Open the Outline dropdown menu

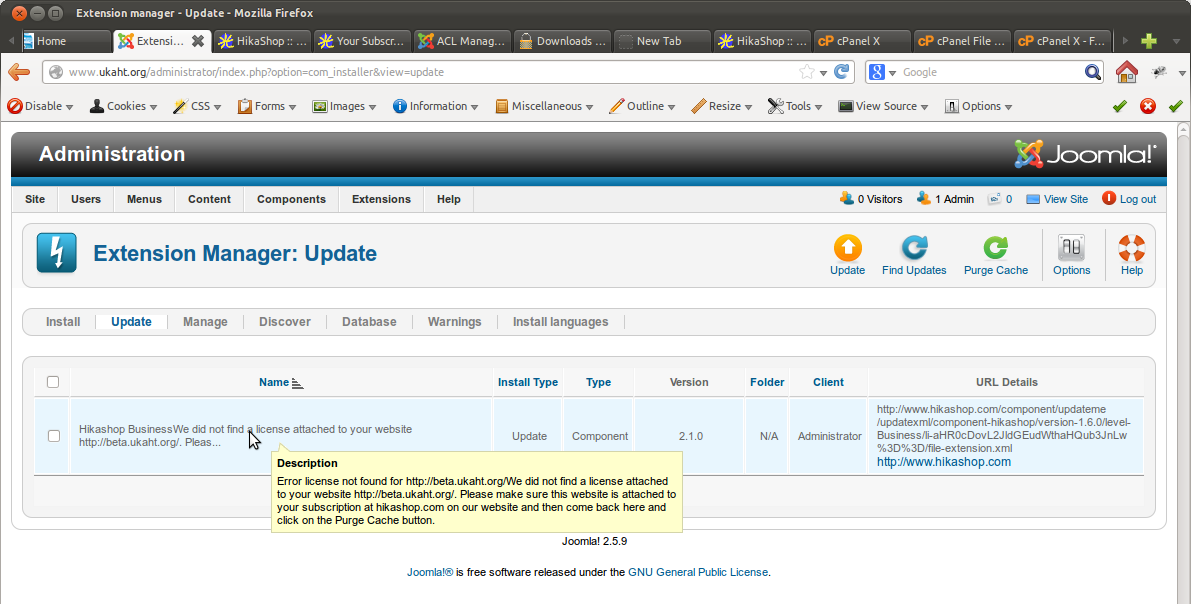point(642,106)
